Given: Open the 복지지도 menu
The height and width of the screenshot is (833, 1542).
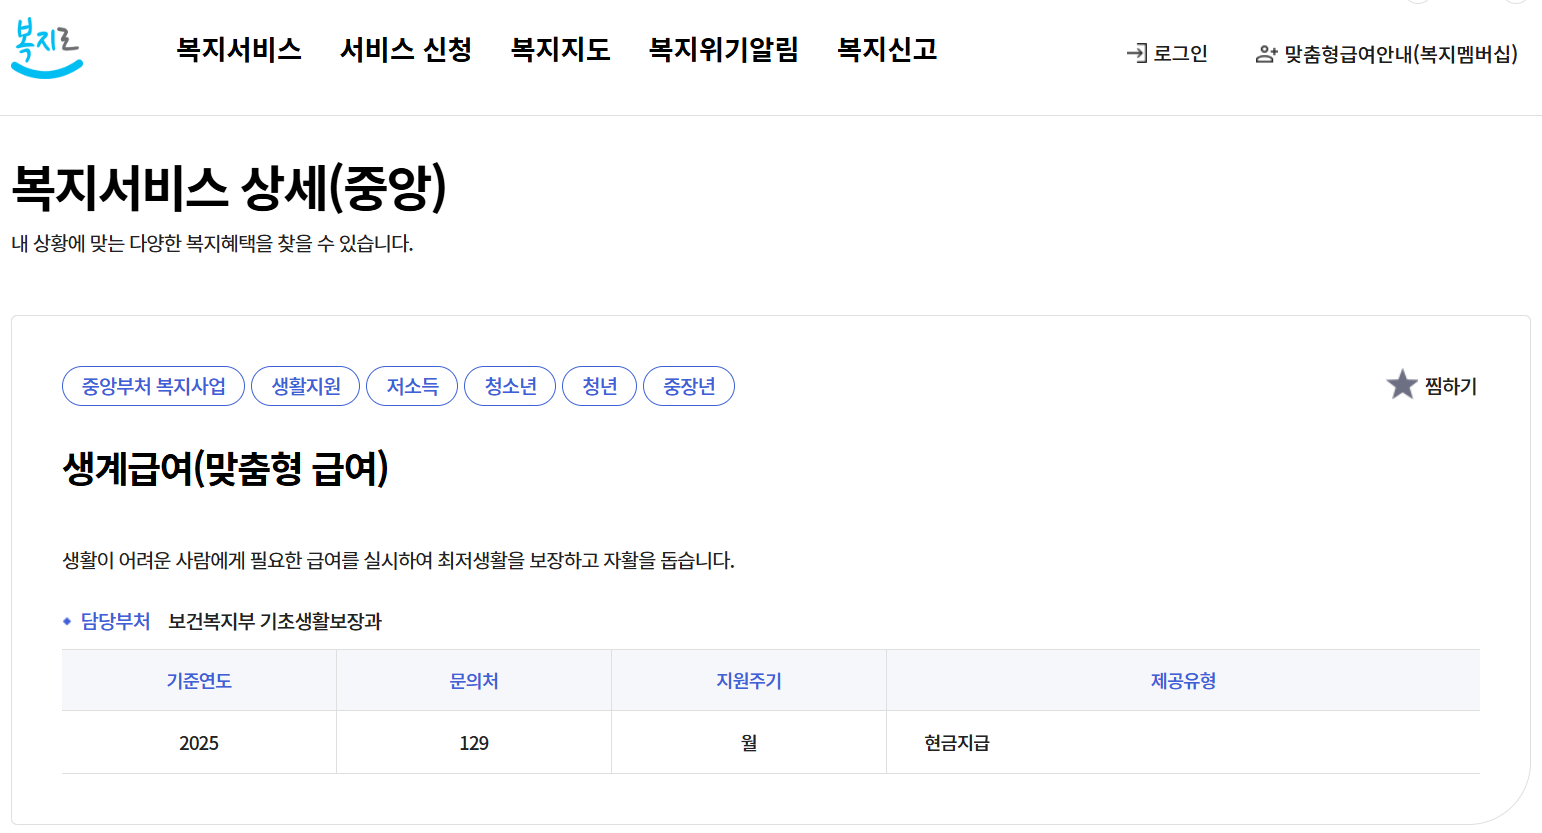Looking at the screenshot, I should click(x=560, y=50).
